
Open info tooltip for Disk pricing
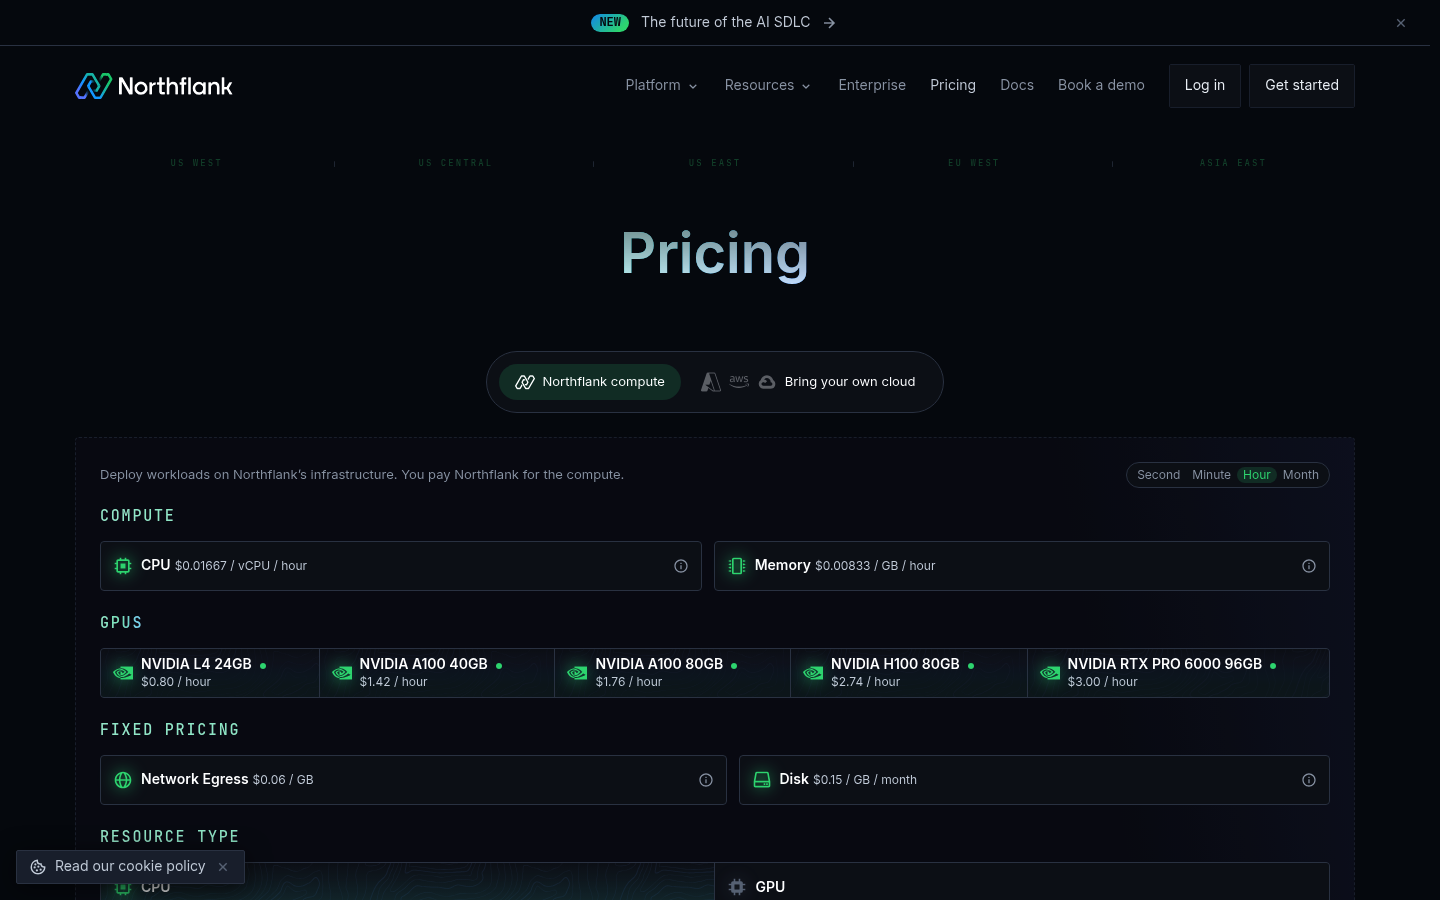click(1309, 780)
